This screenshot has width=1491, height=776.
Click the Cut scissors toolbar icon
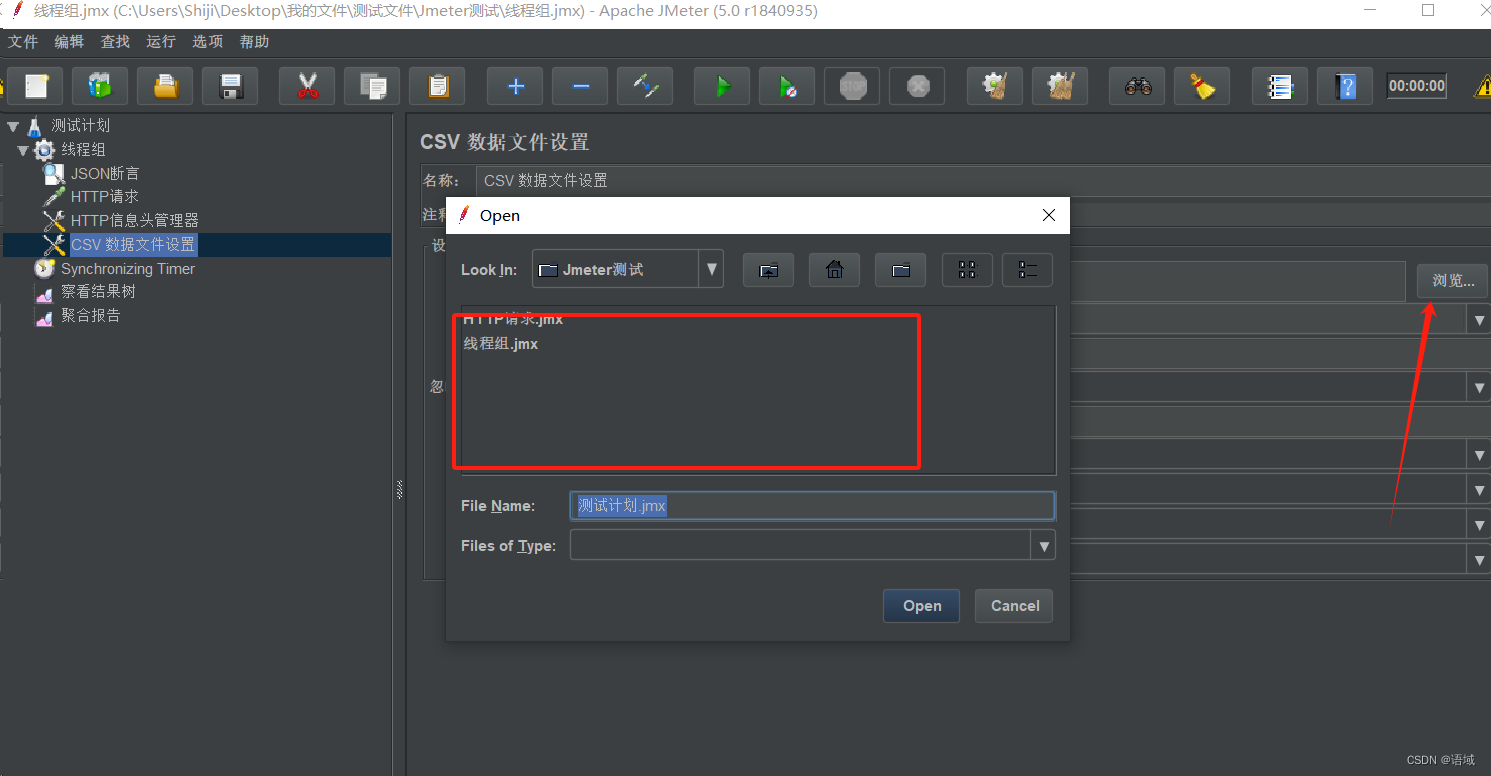pos(307,86)
